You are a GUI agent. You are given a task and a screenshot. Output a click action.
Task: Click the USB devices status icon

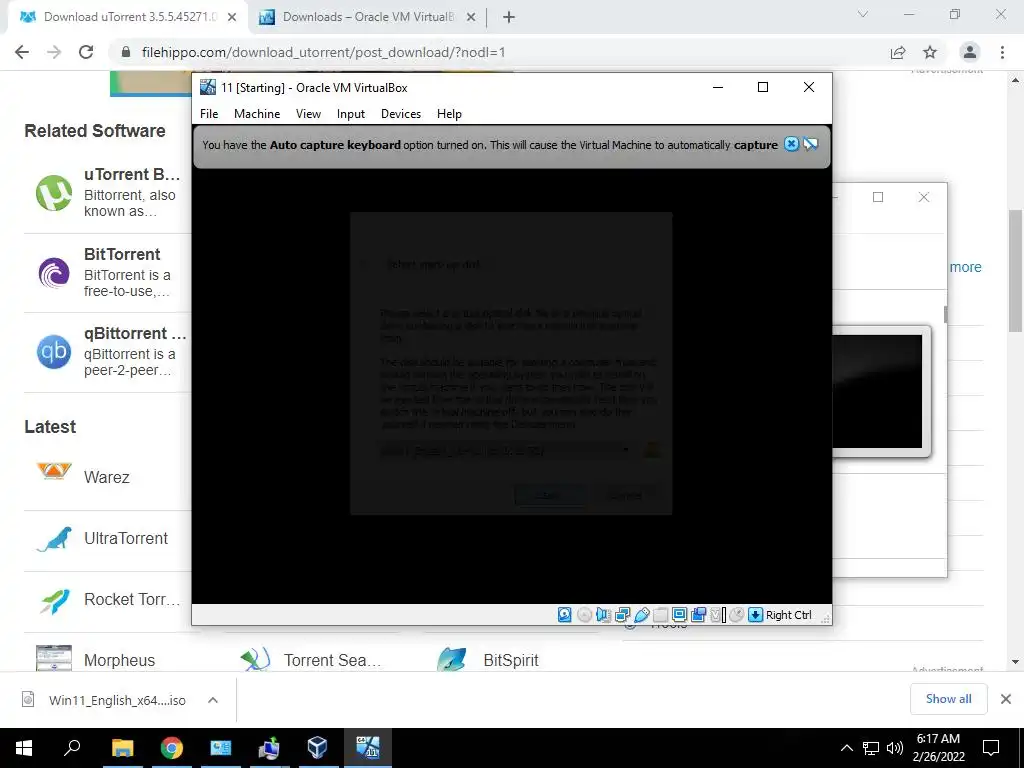pyautogui.click(x=641, y=615)
